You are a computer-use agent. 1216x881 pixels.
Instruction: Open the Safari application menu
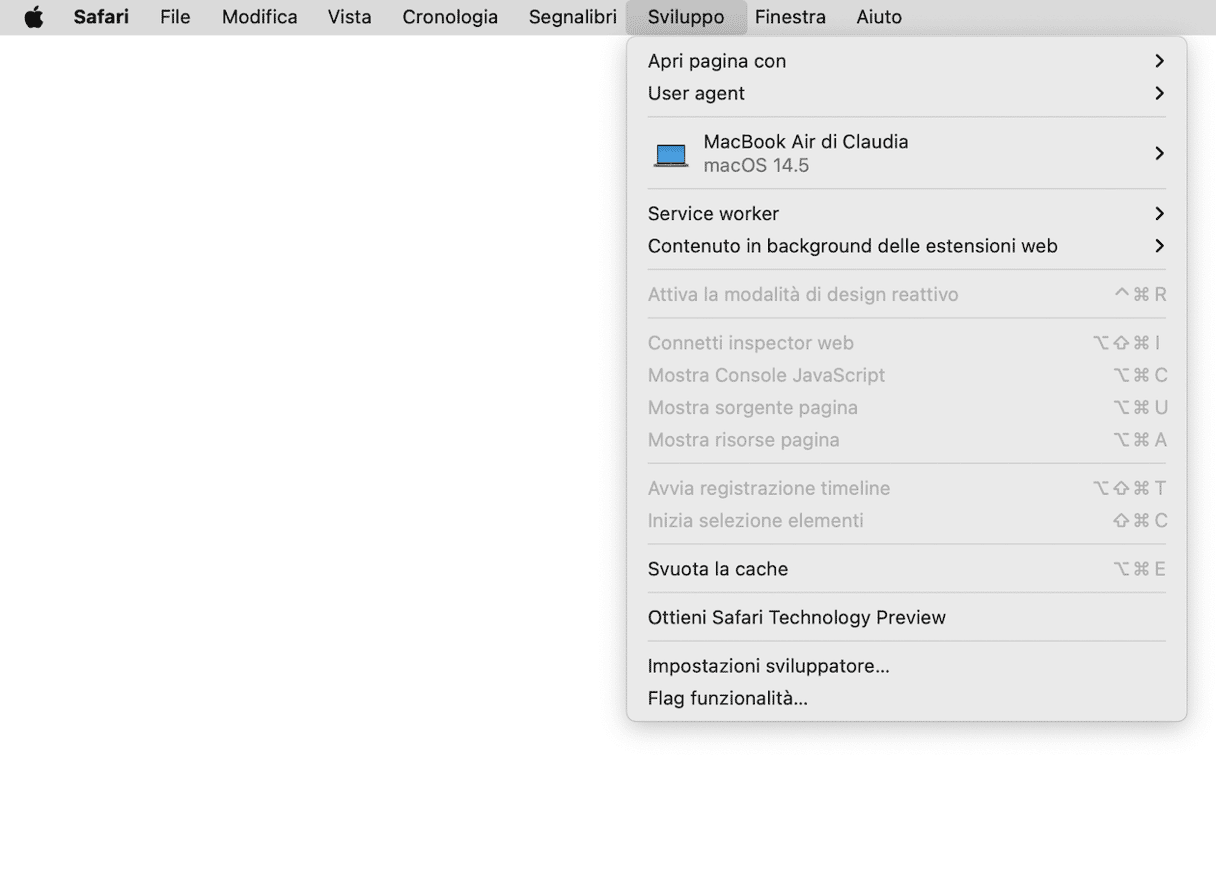[x=101, y=17]
